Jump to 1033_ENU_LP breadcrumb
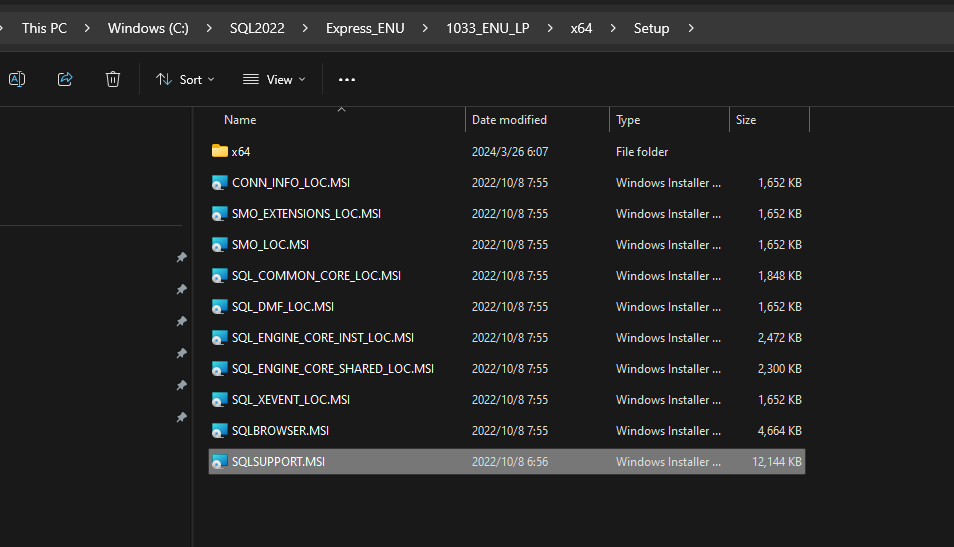The width and height of the screenshot is (954, 547). [x=487, y=28]
